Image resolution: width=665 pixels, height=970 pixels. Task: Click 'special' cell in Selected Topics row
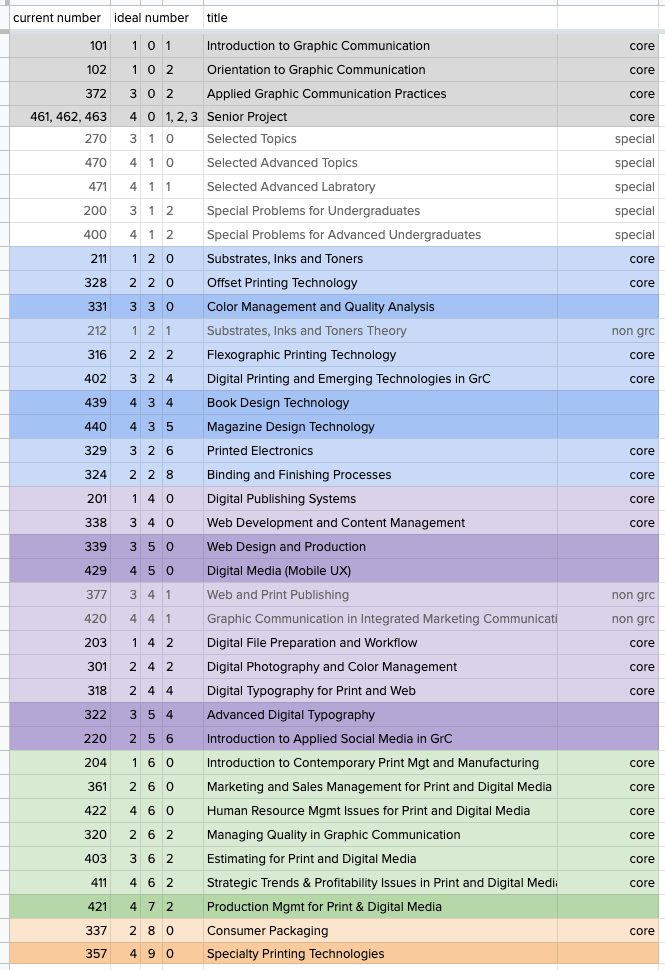click(x=607, y=139)
